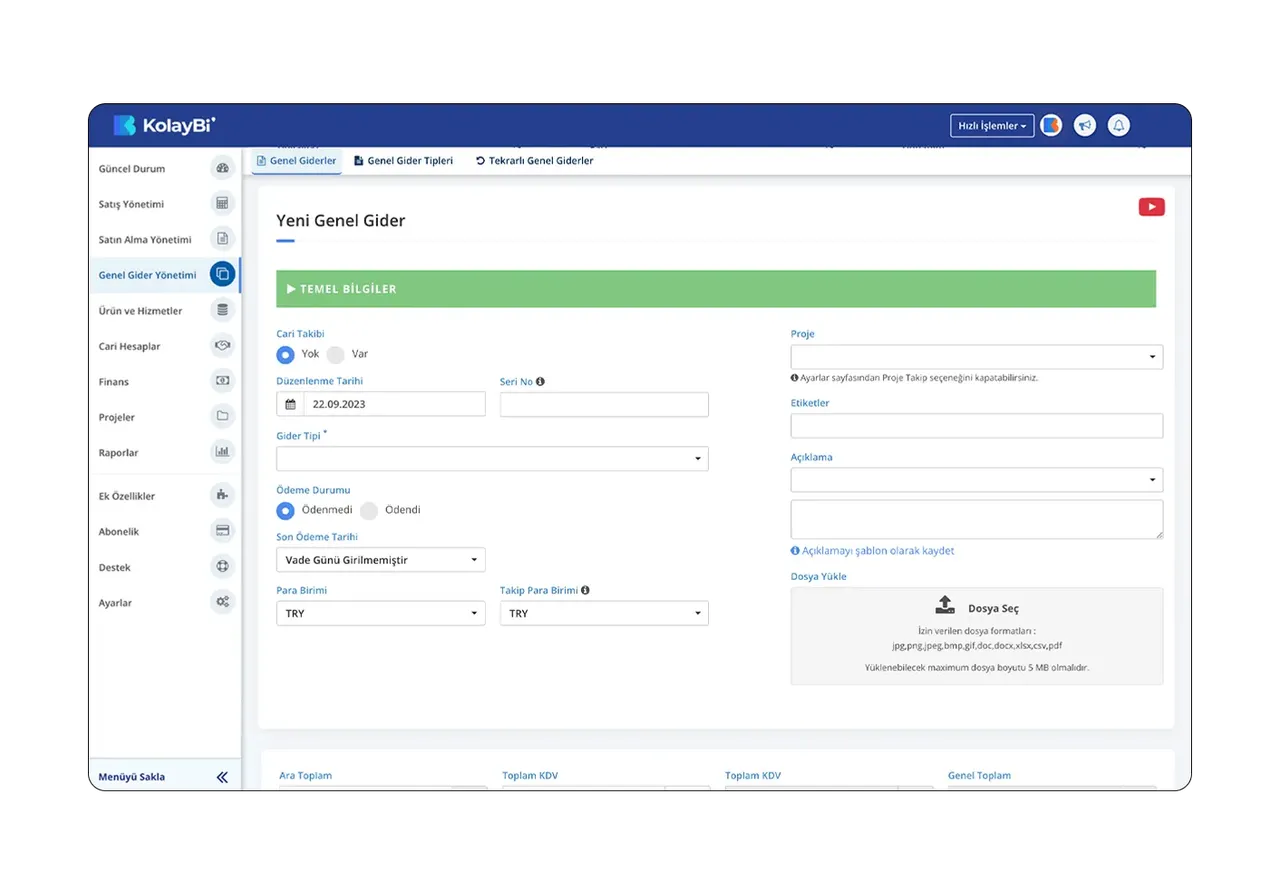The width and height of the screenshot is (1280, 870).
Task: Open the Proje dropdown
Action: coord(977,357)
